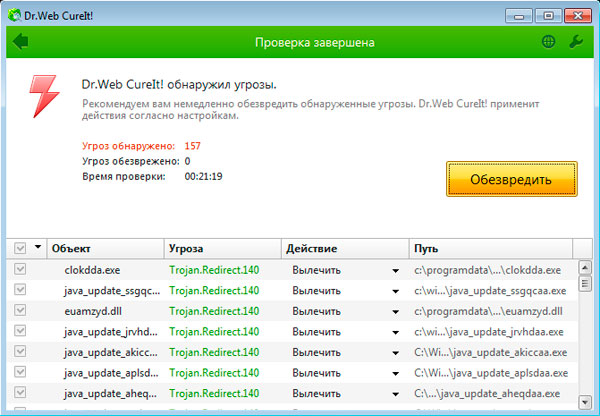This screenshot has height=416, width=600.
Task: Uncheck the clokdda.exe checkbox
Action: pyautogui.click(x=20, y=269)
